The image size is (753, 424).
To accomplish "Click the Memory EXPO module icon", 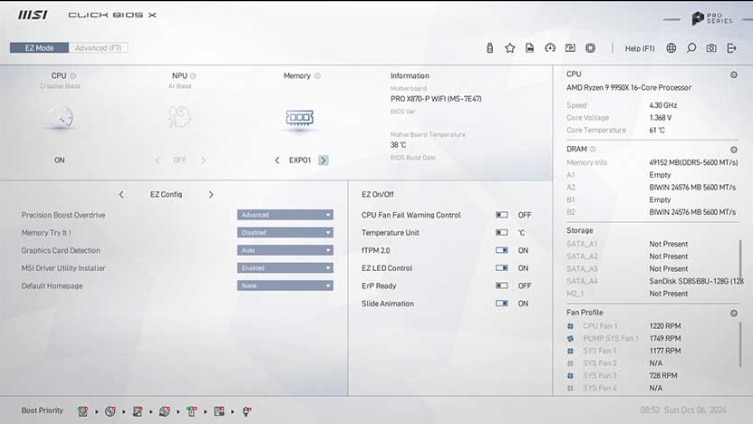I will (300, 118).
